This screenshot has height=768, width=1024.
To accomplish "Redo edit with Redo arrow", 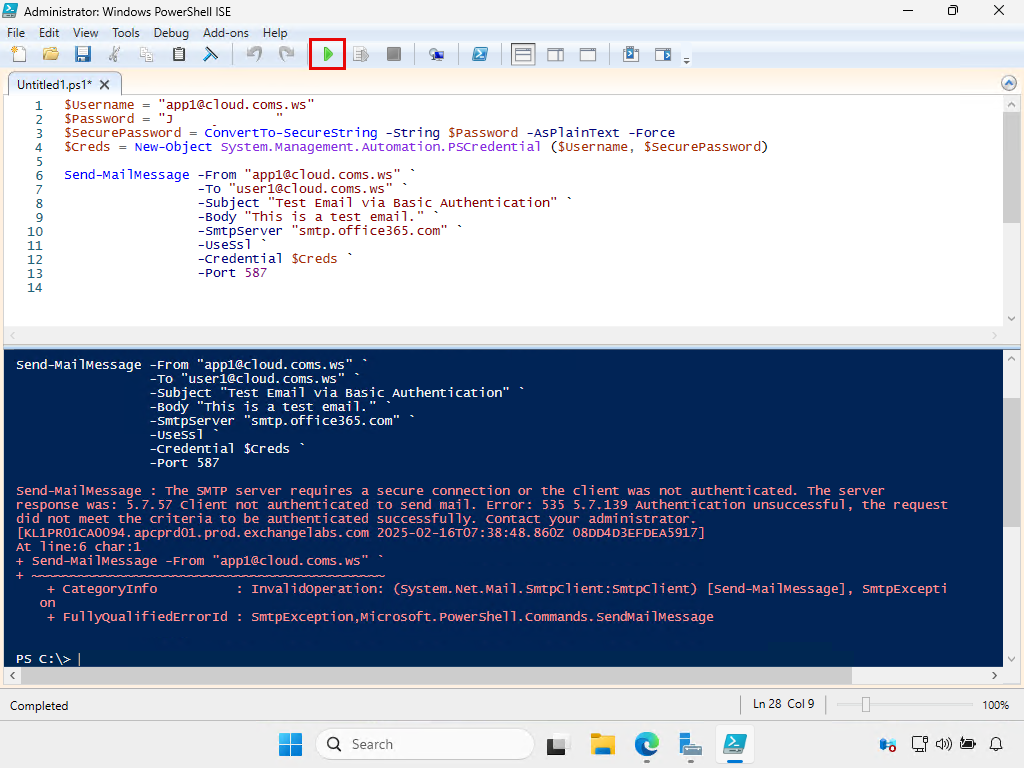I will [x=286, y=54].
